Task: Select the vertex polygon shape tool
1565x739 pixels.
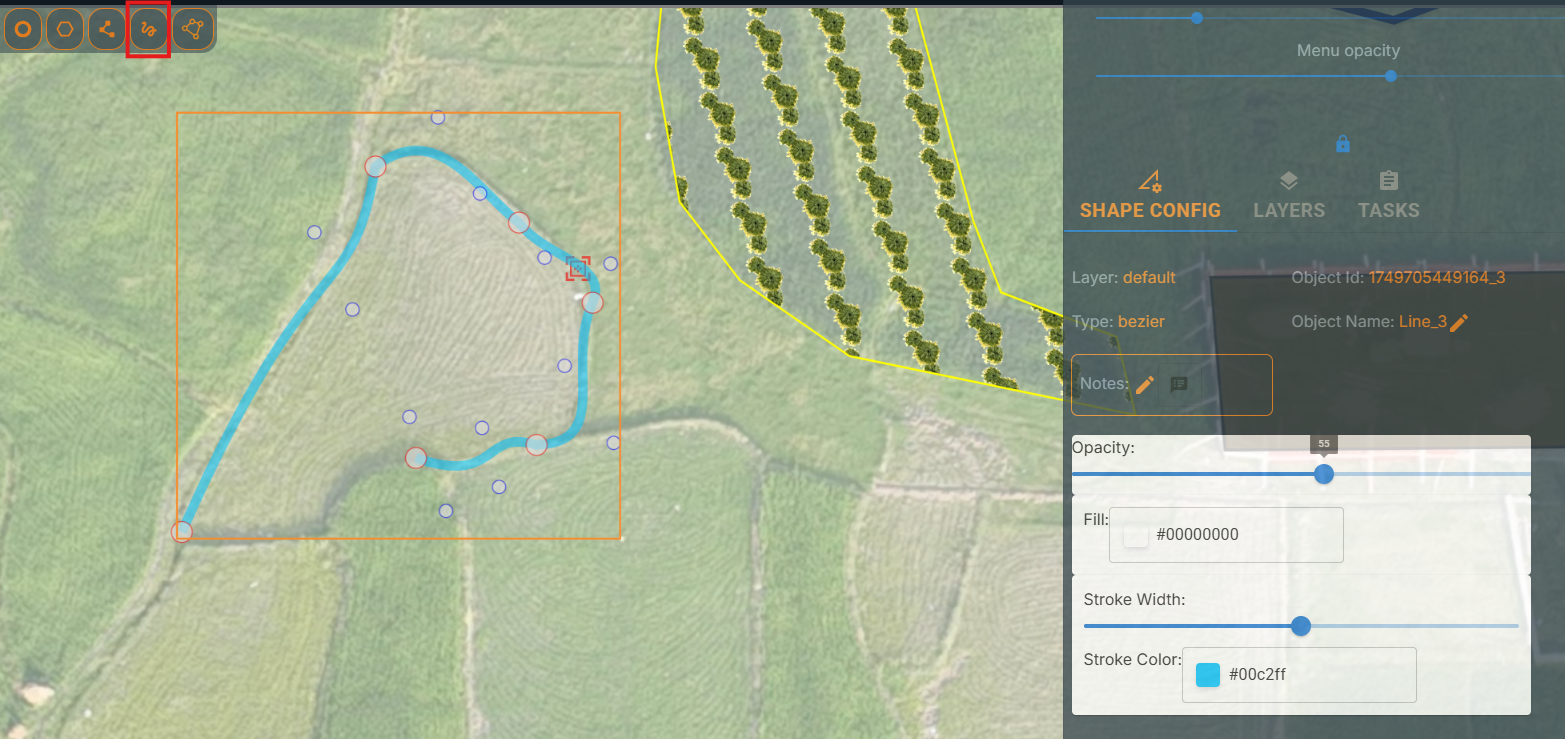Action: tap(193, 30)
